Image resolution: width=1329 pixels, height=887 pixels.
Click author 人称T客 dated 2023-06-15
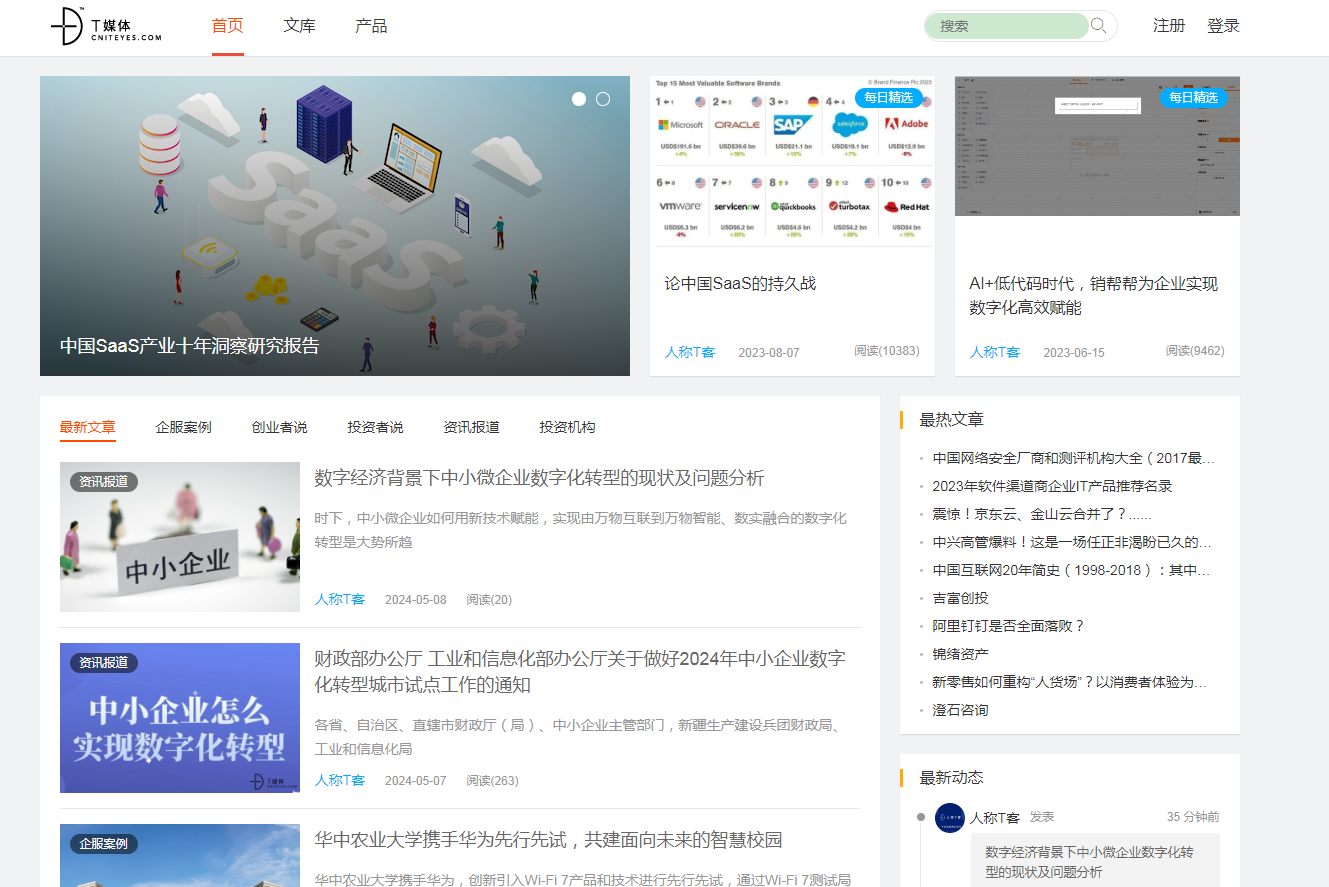[995, 352]
